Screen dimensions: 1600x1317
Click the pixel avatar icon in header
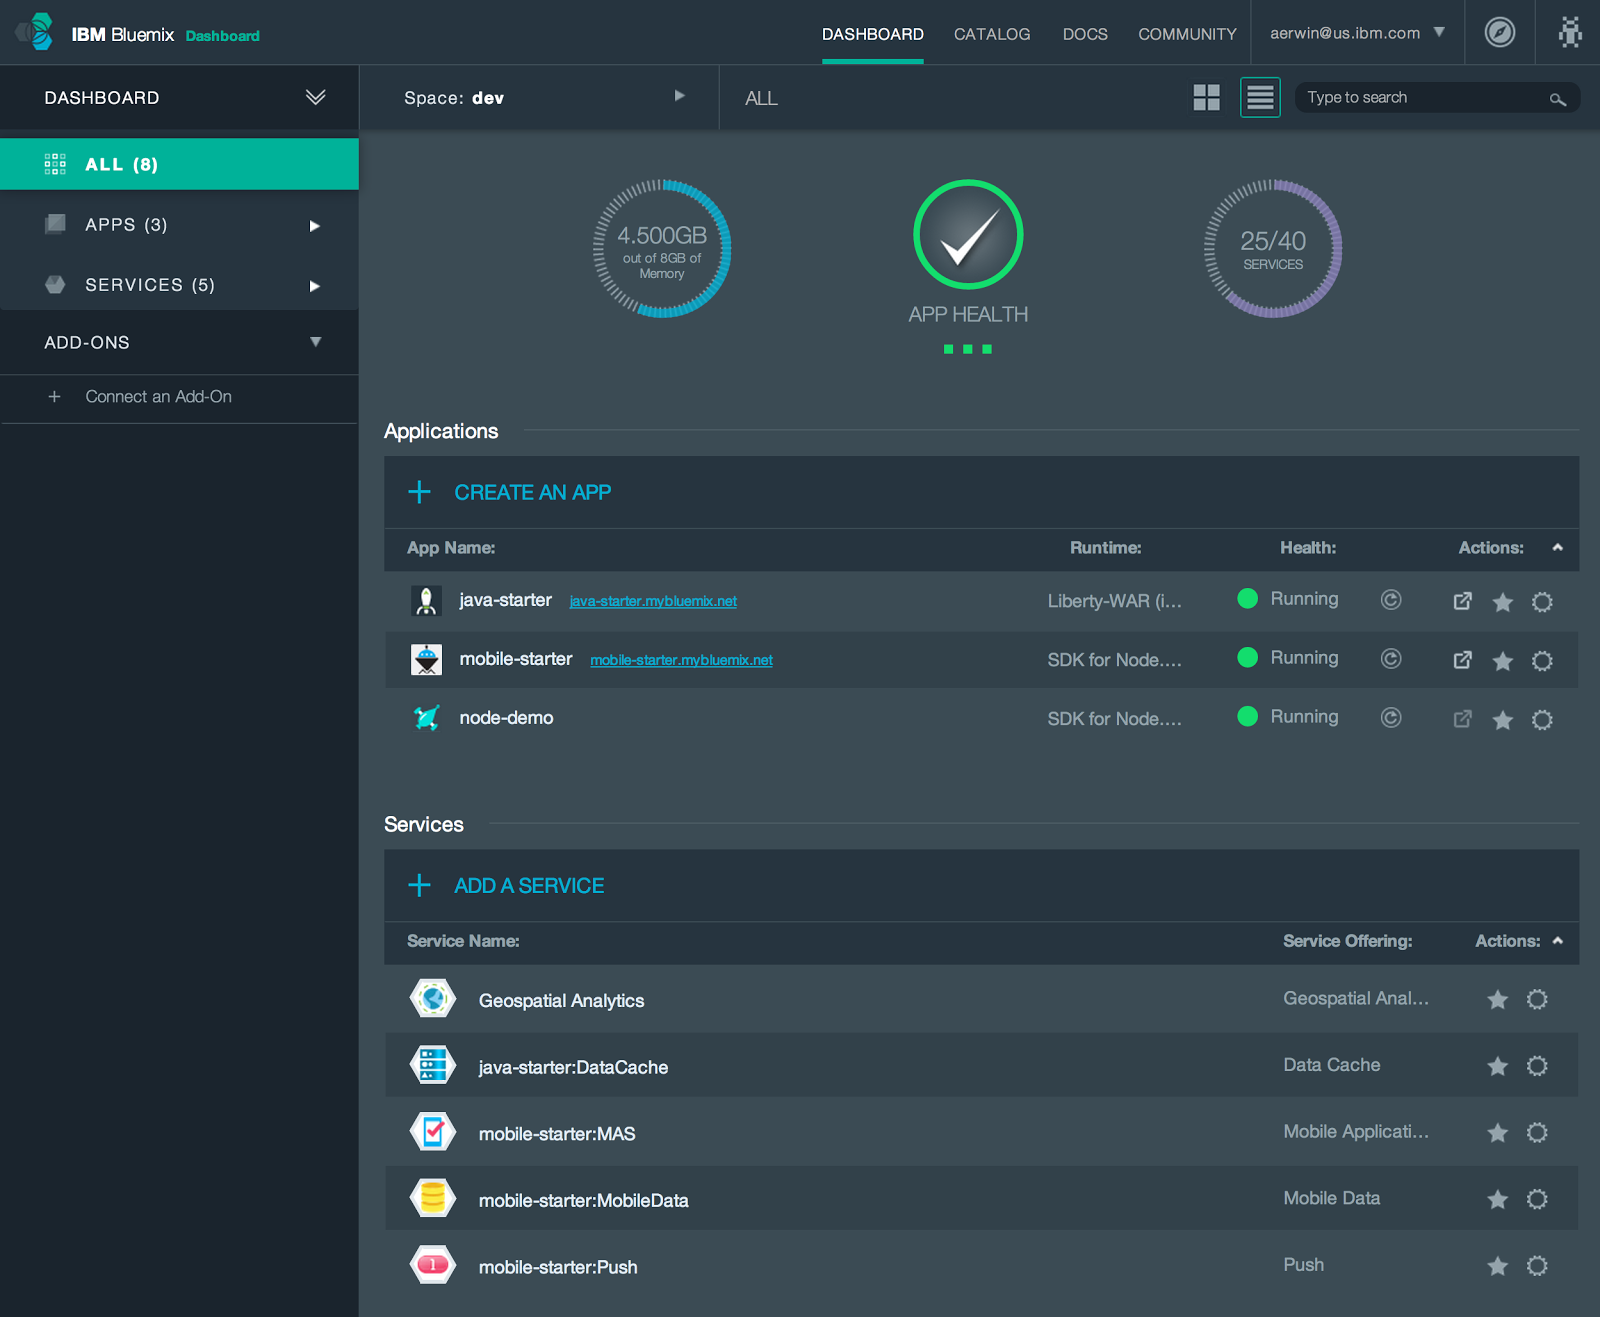point(1570,32)
